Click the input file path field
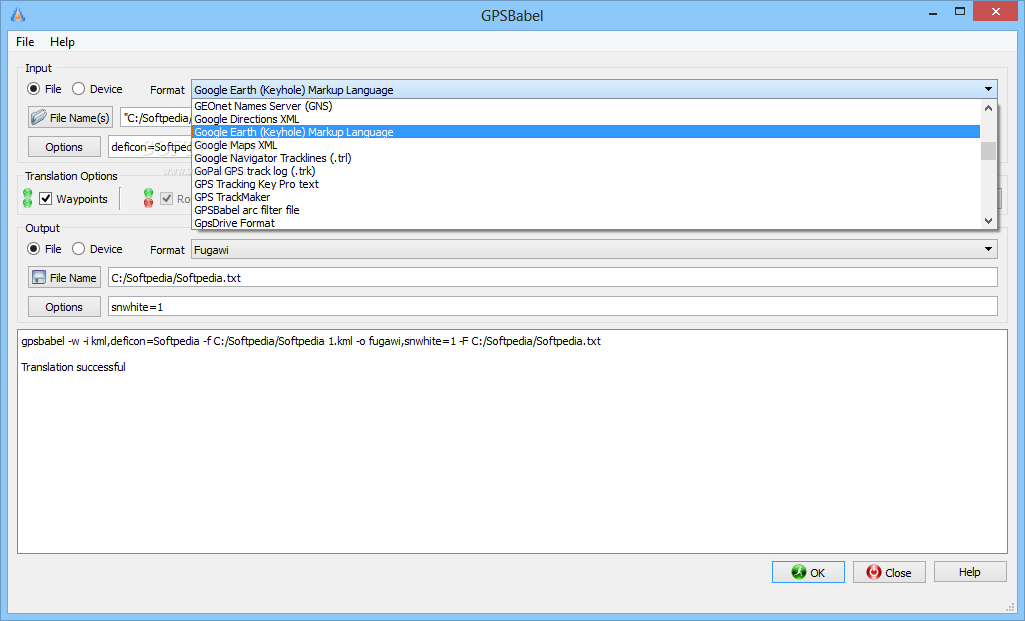1025x621 pixels. click(156, 118)
